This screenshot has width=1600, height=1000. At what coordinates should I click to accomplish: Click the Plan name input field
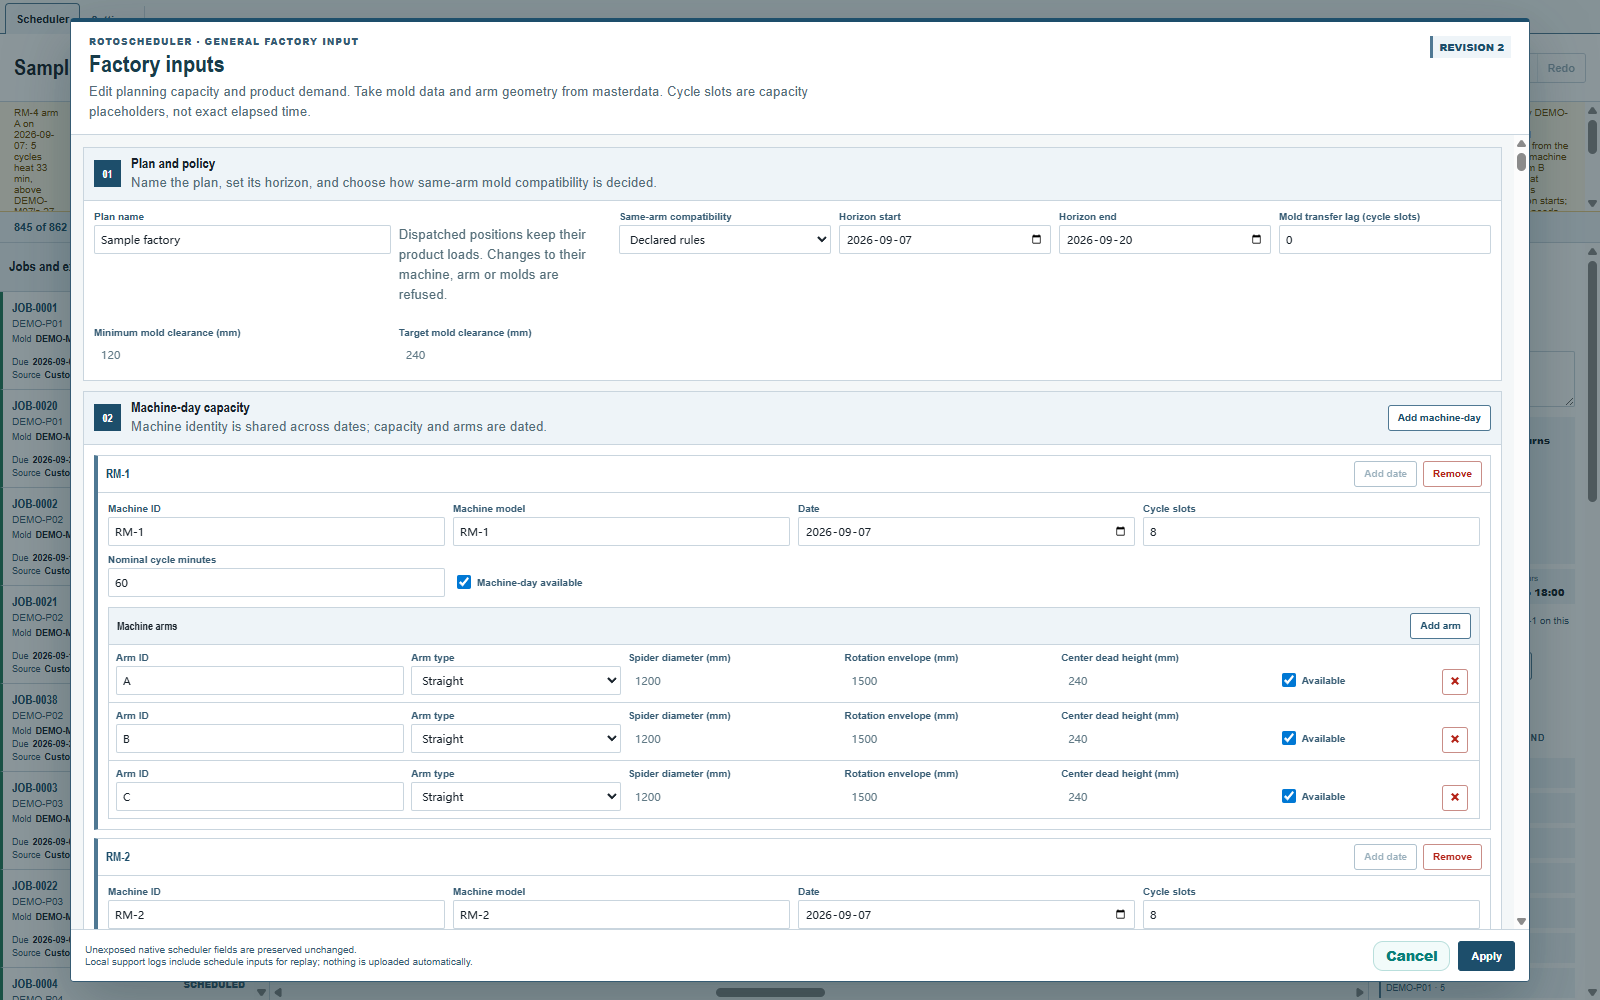pyautogui.click(x=242, y=240)
